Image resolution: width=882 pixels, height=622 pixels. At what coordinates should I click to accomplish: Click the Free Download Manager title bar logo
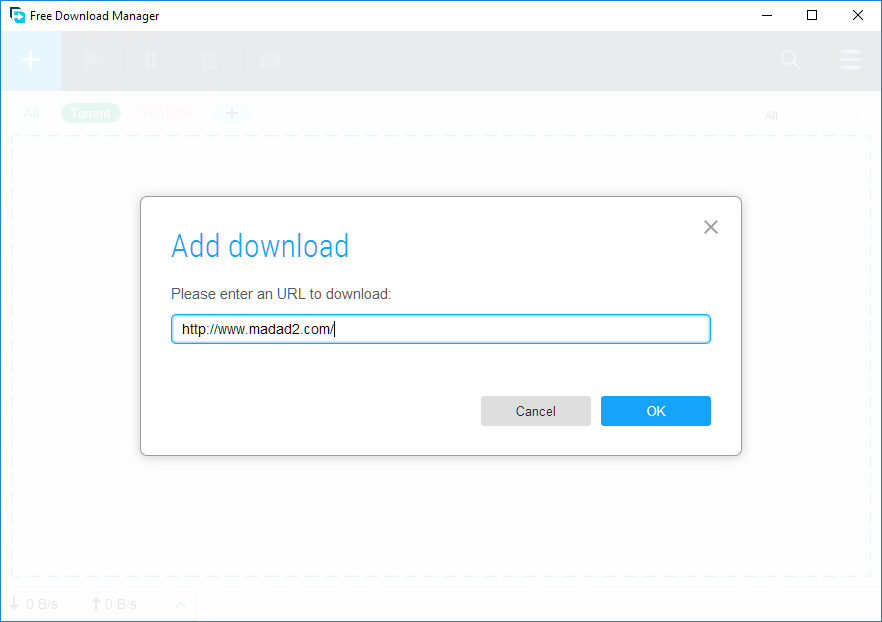(17, 16)
